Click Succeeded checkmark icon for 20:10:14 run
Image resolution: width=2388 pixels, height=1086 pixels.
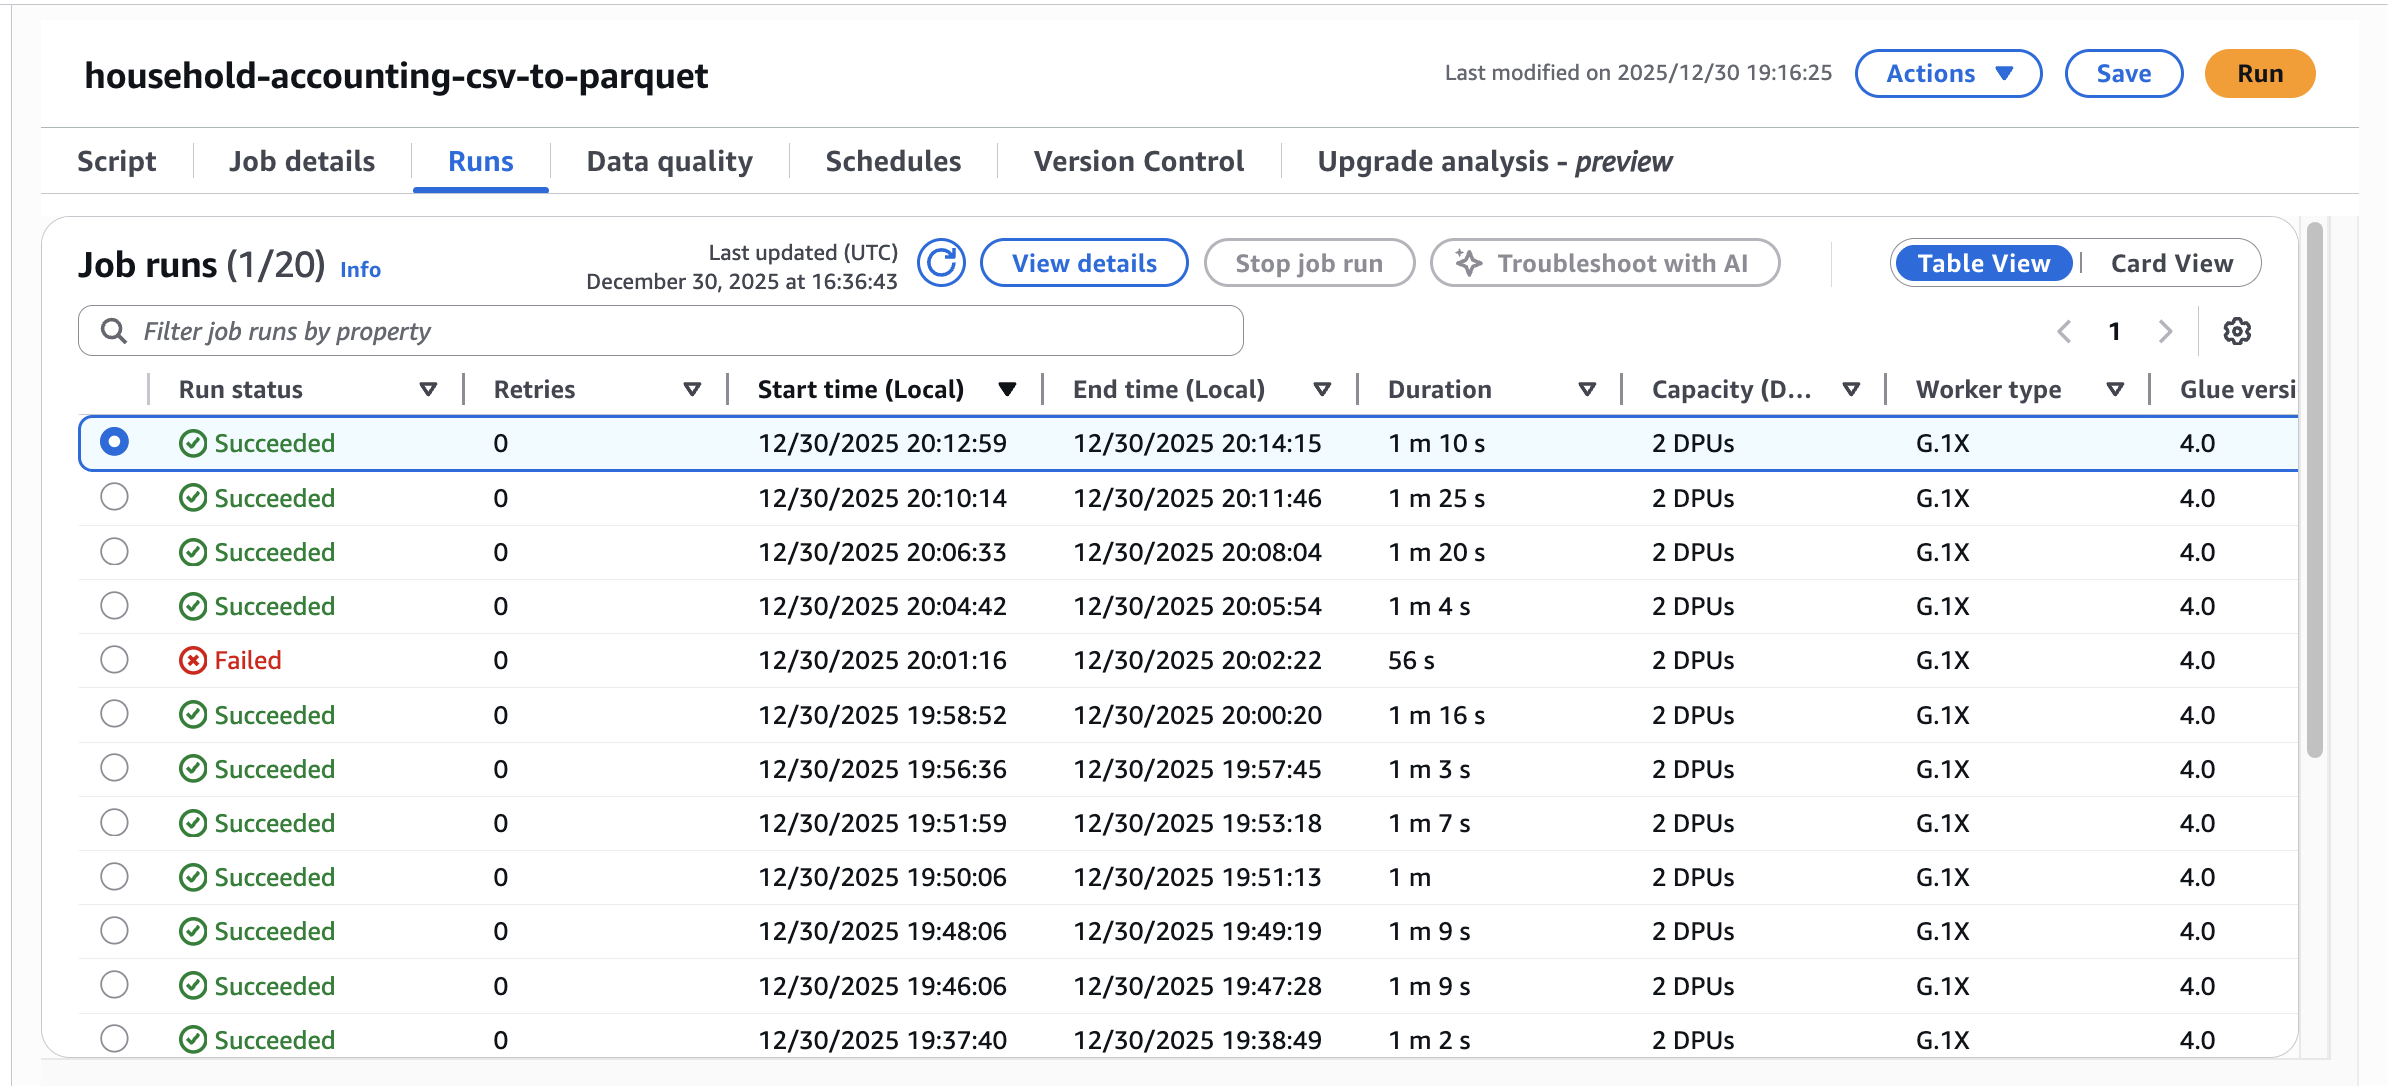193,498
